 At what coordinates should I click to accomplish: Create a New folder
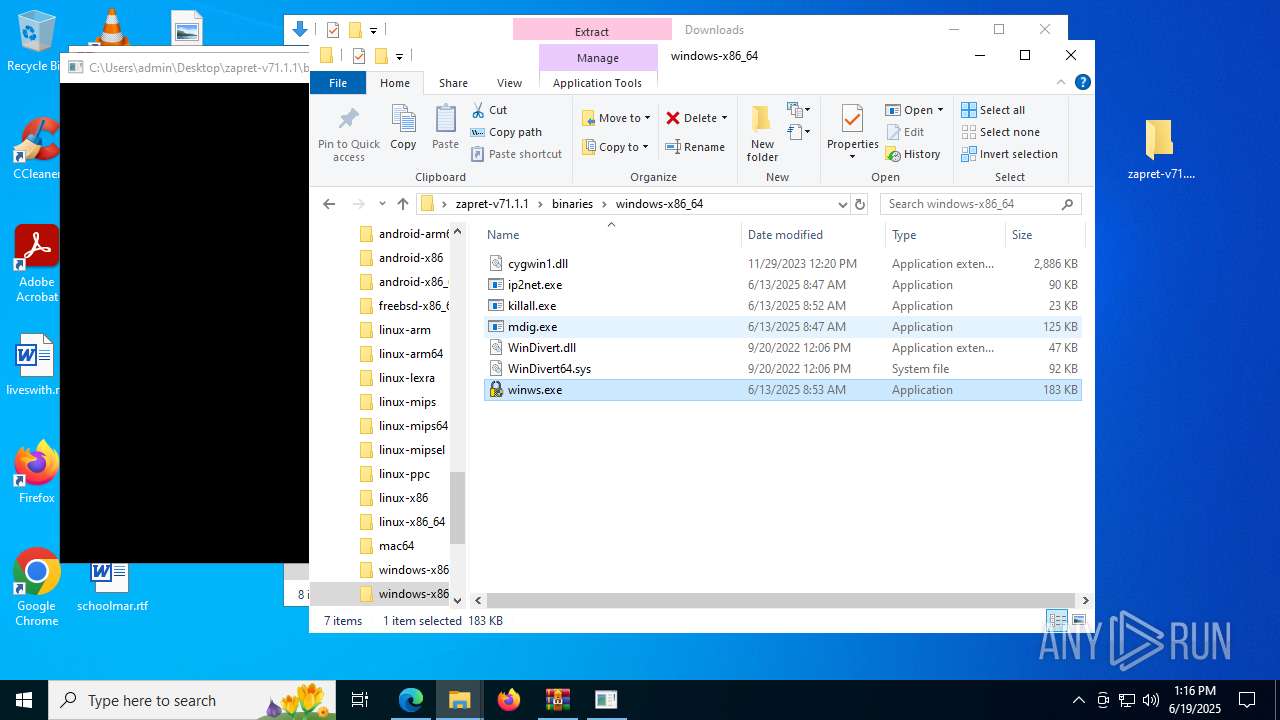762,133
